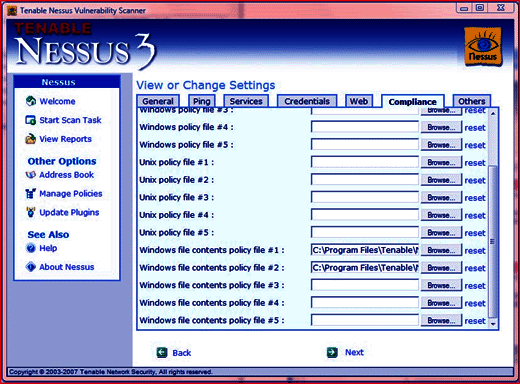Open View Reports via its icon

pyautogui.click(x=31, y=139)
